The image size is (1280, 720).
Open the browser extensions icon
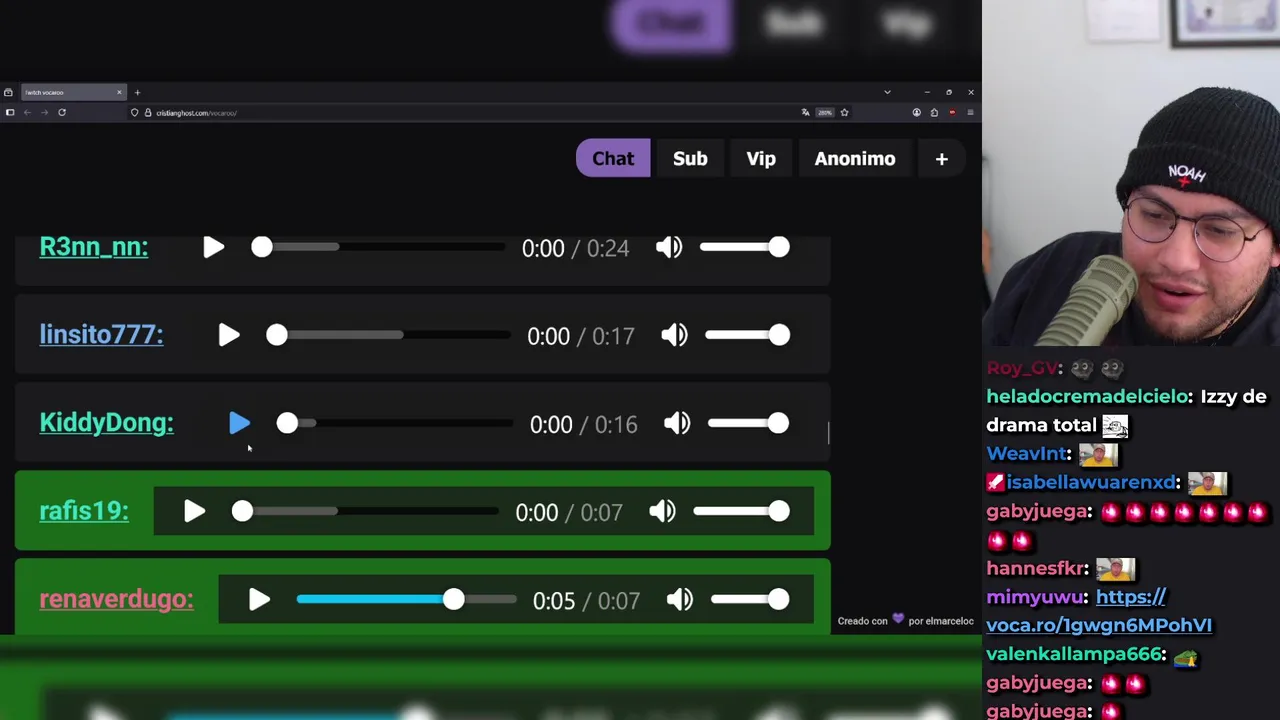coord(934,113)
